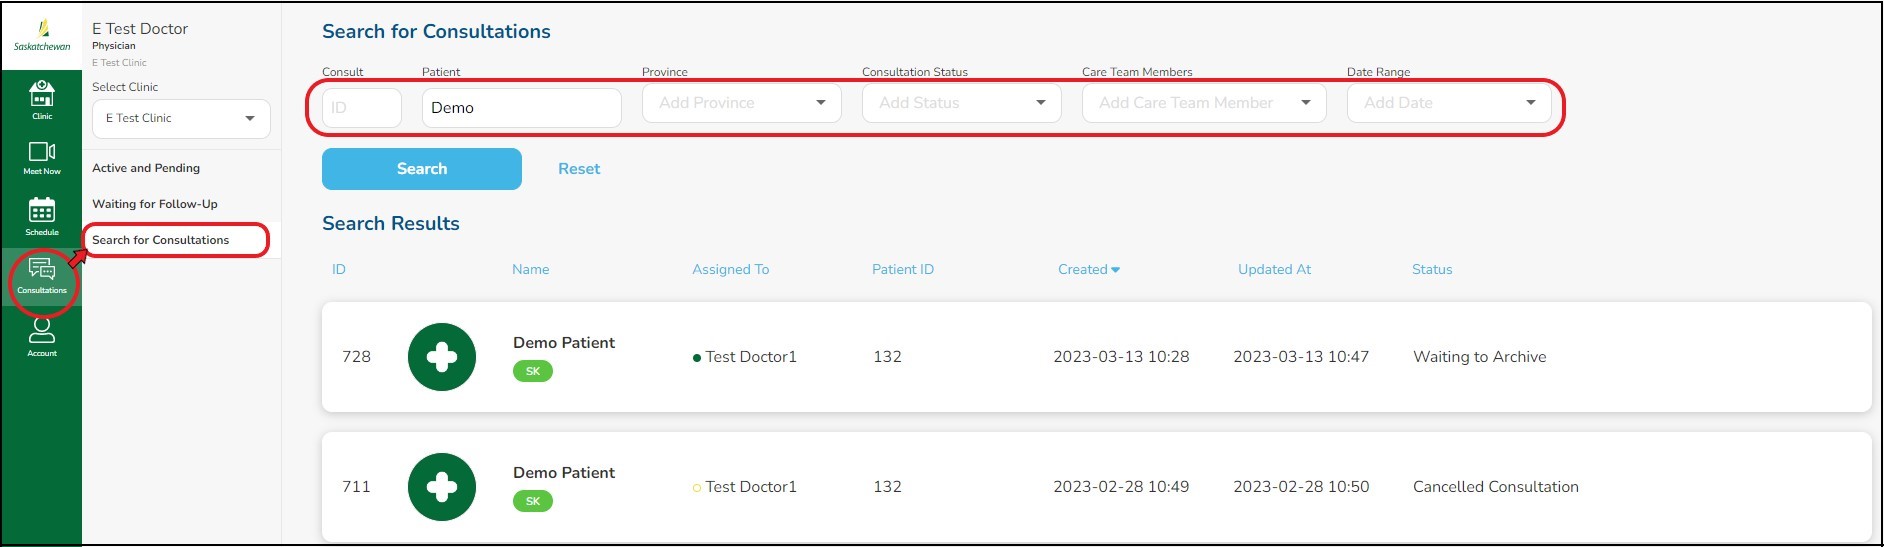
Task: Open Waiting for Follow-Up list
Action: (x=155, y=204)
